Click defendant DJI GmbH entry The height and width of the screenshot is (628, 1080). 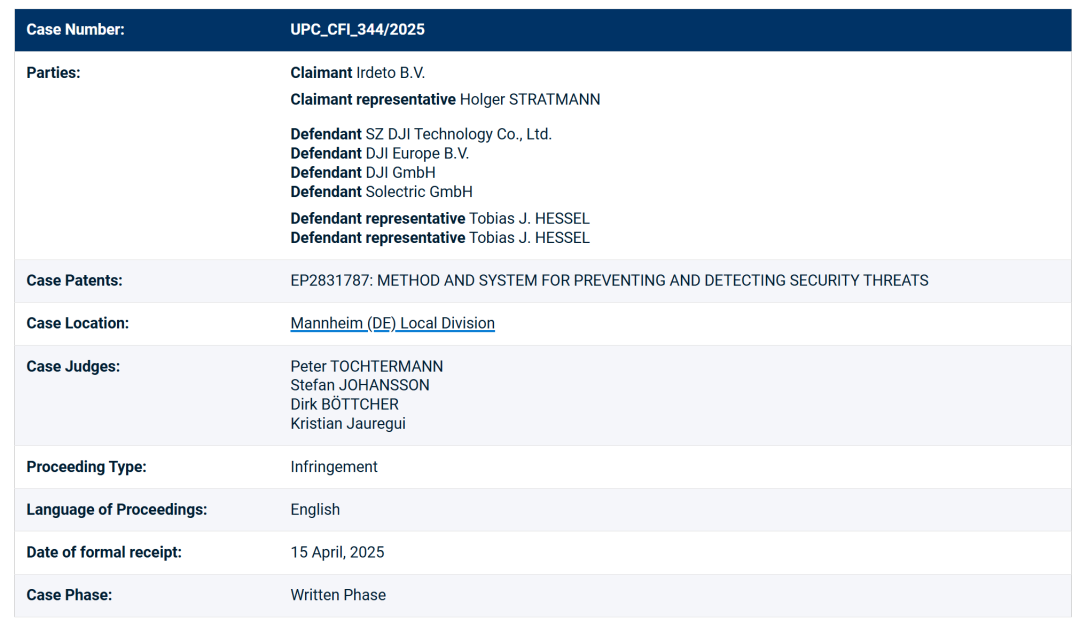click(400, 172)
